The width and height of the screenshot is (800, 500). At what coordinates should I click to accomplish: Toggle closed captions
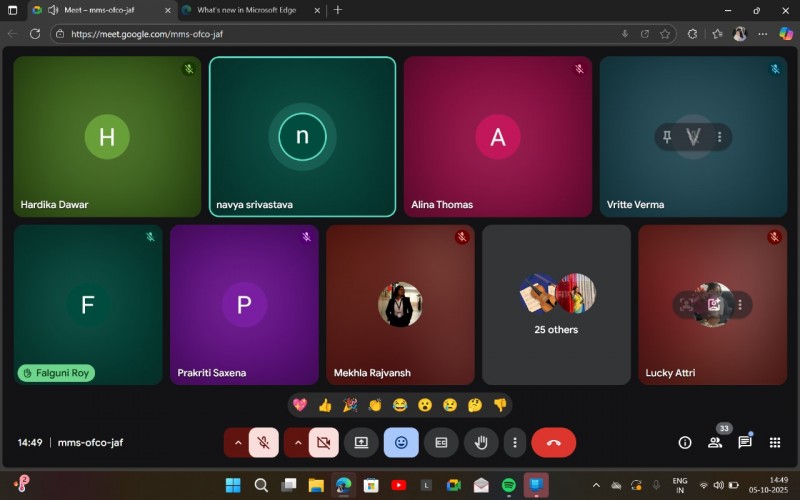(441, 442)
